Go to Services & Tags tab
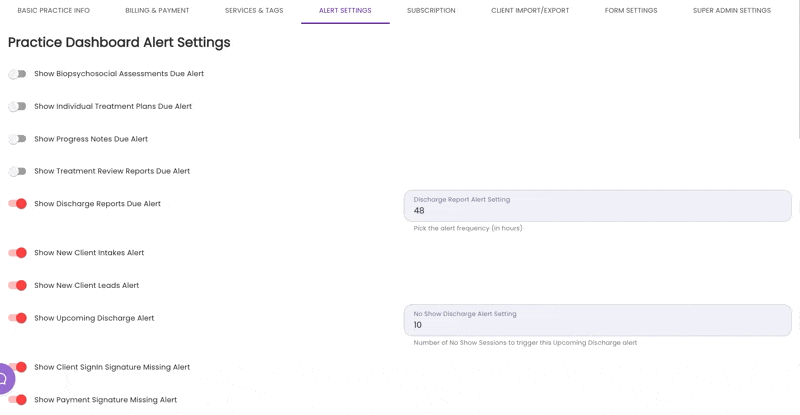The image size is (800, 415). click(254, 11)
